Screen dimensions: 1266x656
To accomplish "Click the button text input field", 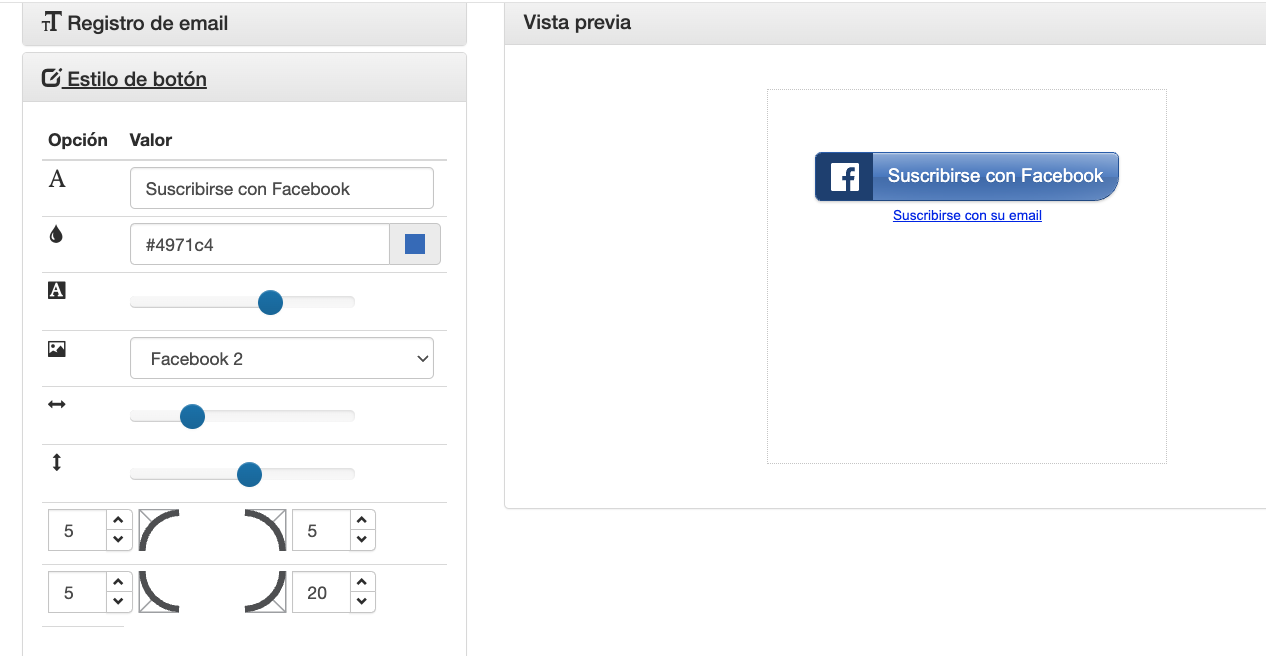I will (x=281, y=188).
